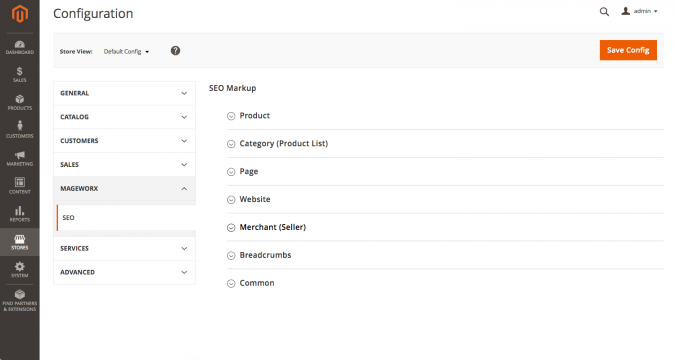Expand the CATALOG configuration tab
675x360 pixels.
(x=124, y=117)
